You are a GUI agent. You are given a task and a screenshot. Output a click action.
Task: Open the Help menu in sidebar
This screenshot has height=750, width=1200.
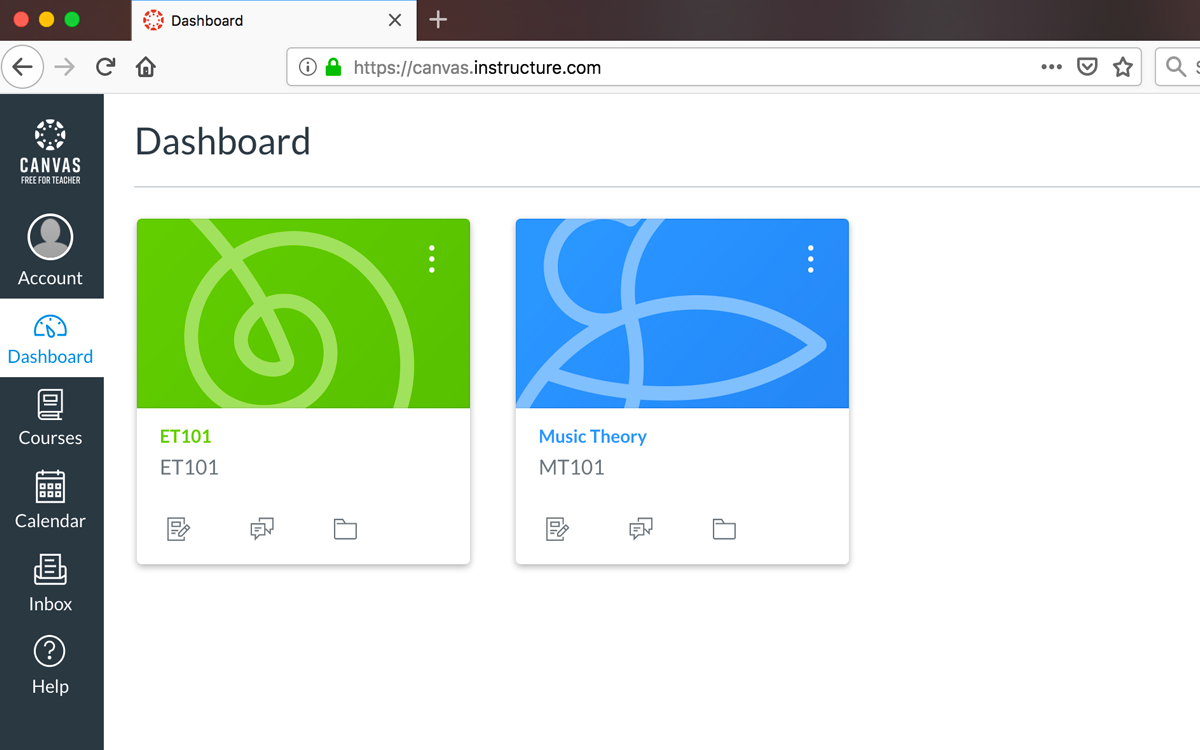[x=50, y=666]
